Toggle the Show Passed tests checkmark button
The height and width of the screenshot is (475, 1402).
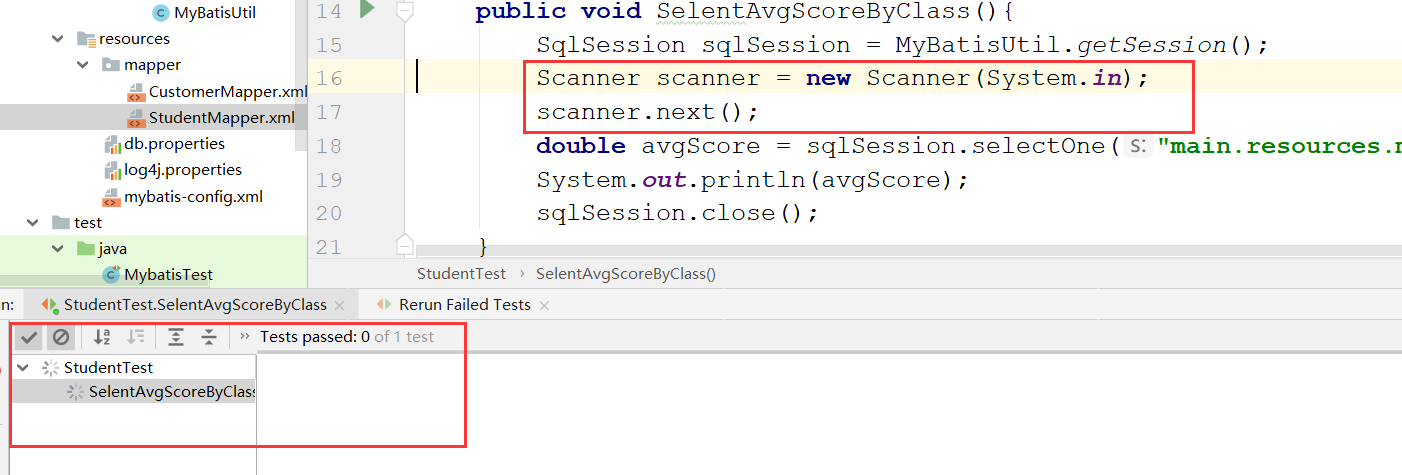[29, 337]
